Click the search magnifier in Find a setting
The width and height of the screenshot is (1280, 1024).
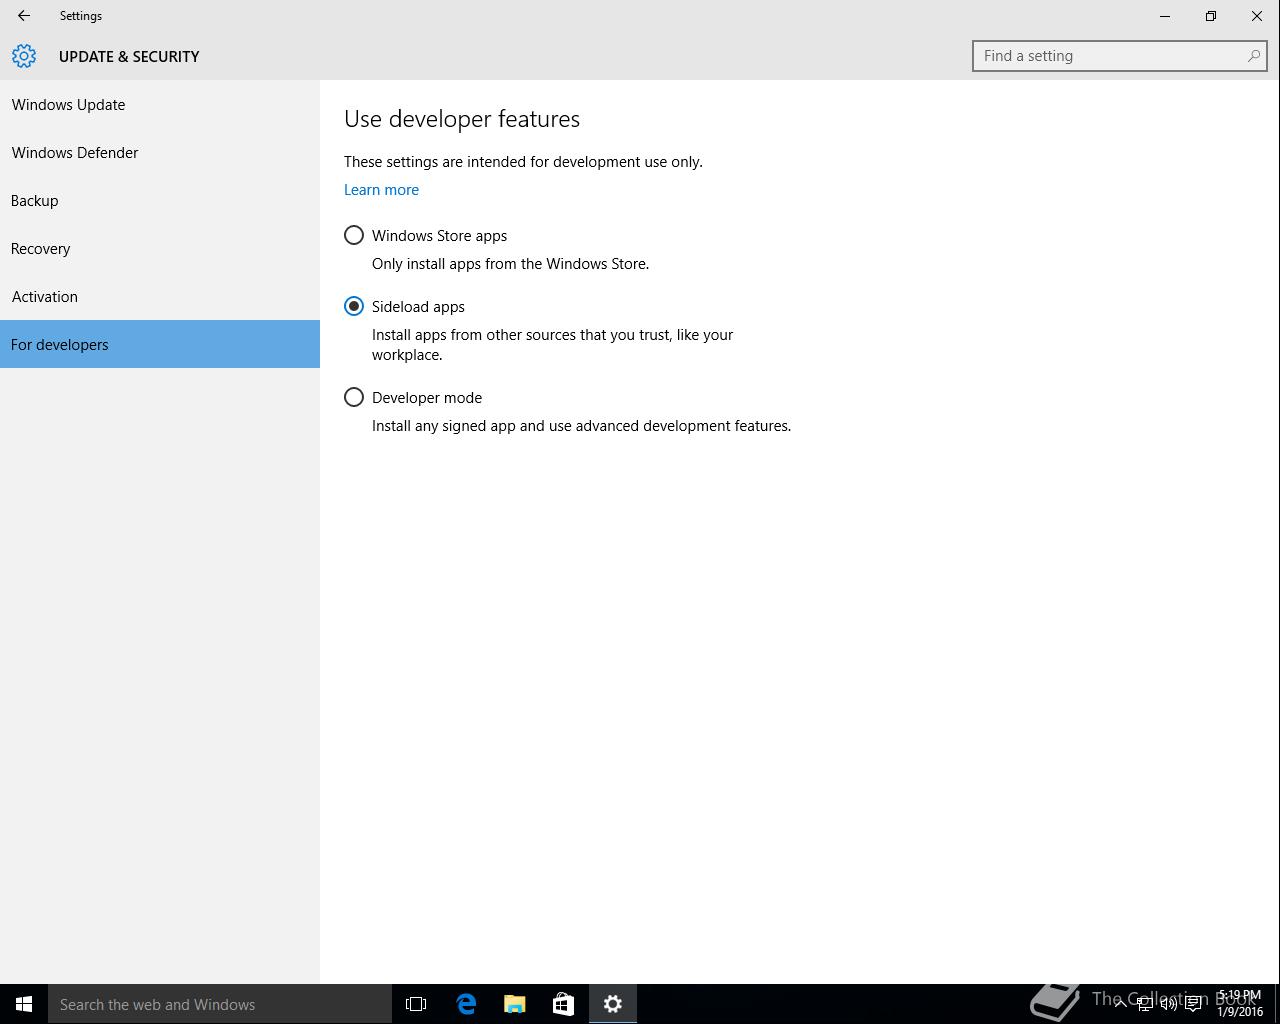pos(1253,56)
